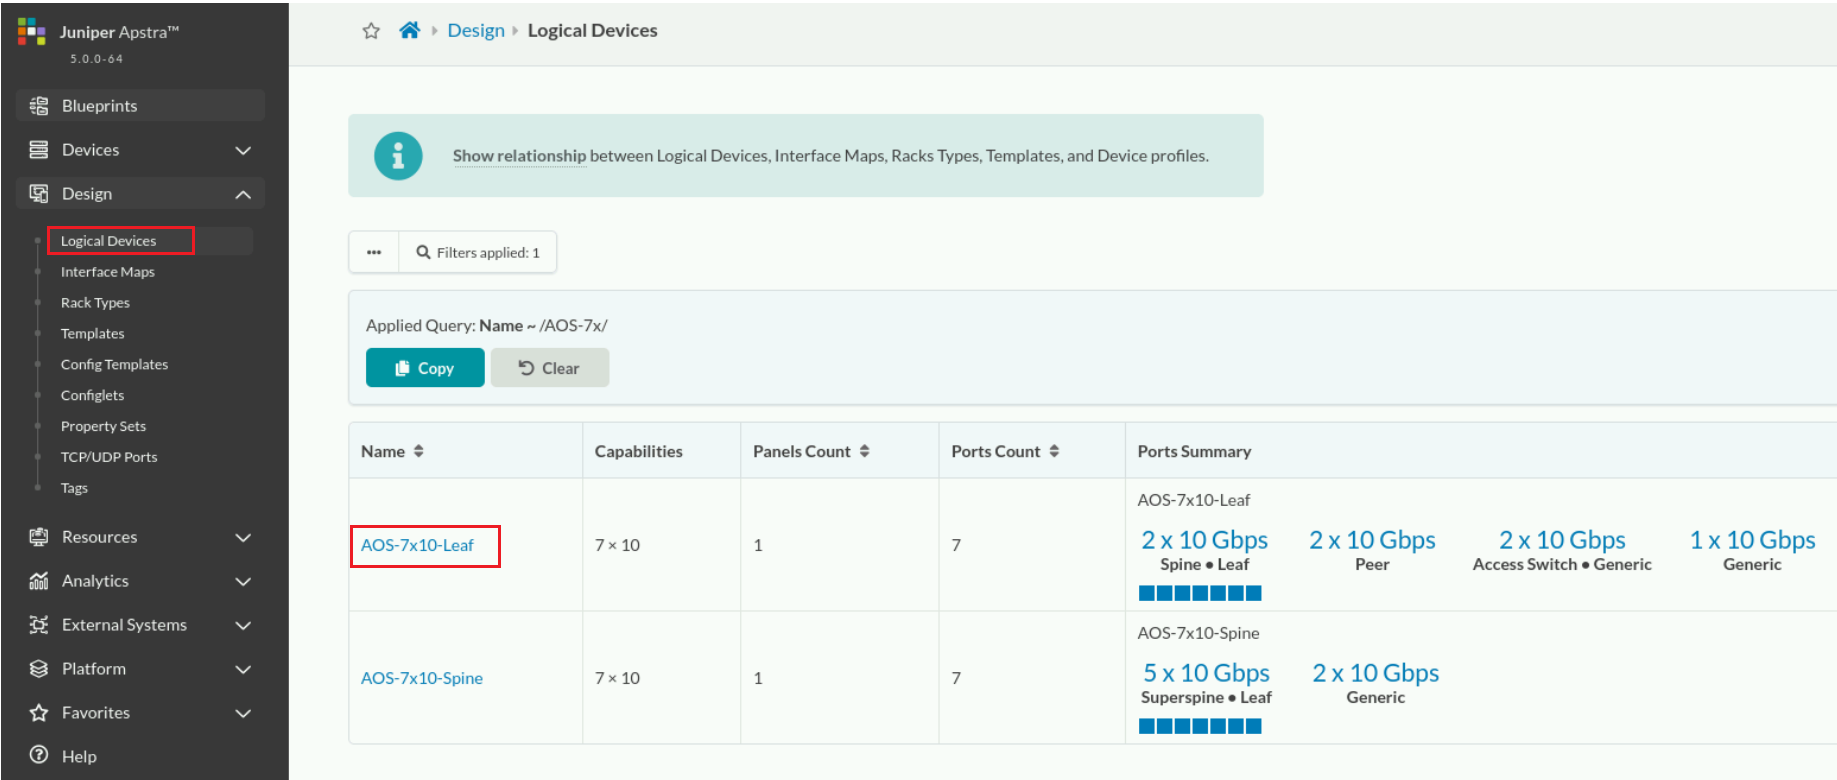Click the Design breadcrumb link
This screenshot has height=780, width=1837.
476,30
